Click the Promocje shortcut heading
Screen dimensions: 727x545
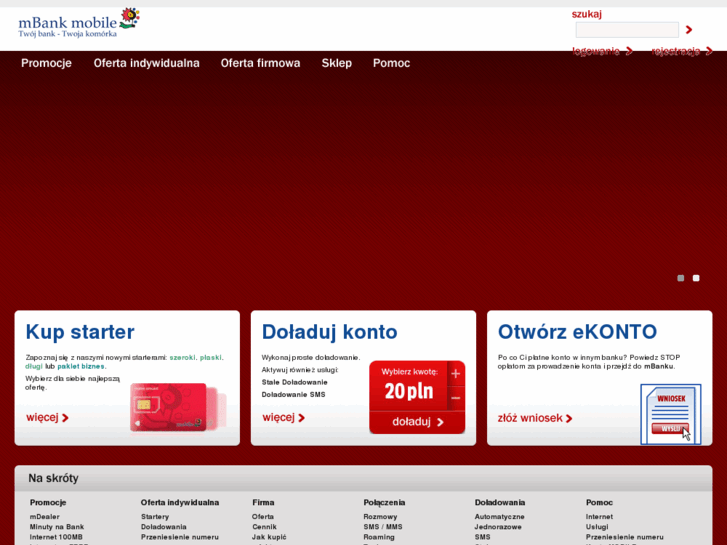[48, 502]
